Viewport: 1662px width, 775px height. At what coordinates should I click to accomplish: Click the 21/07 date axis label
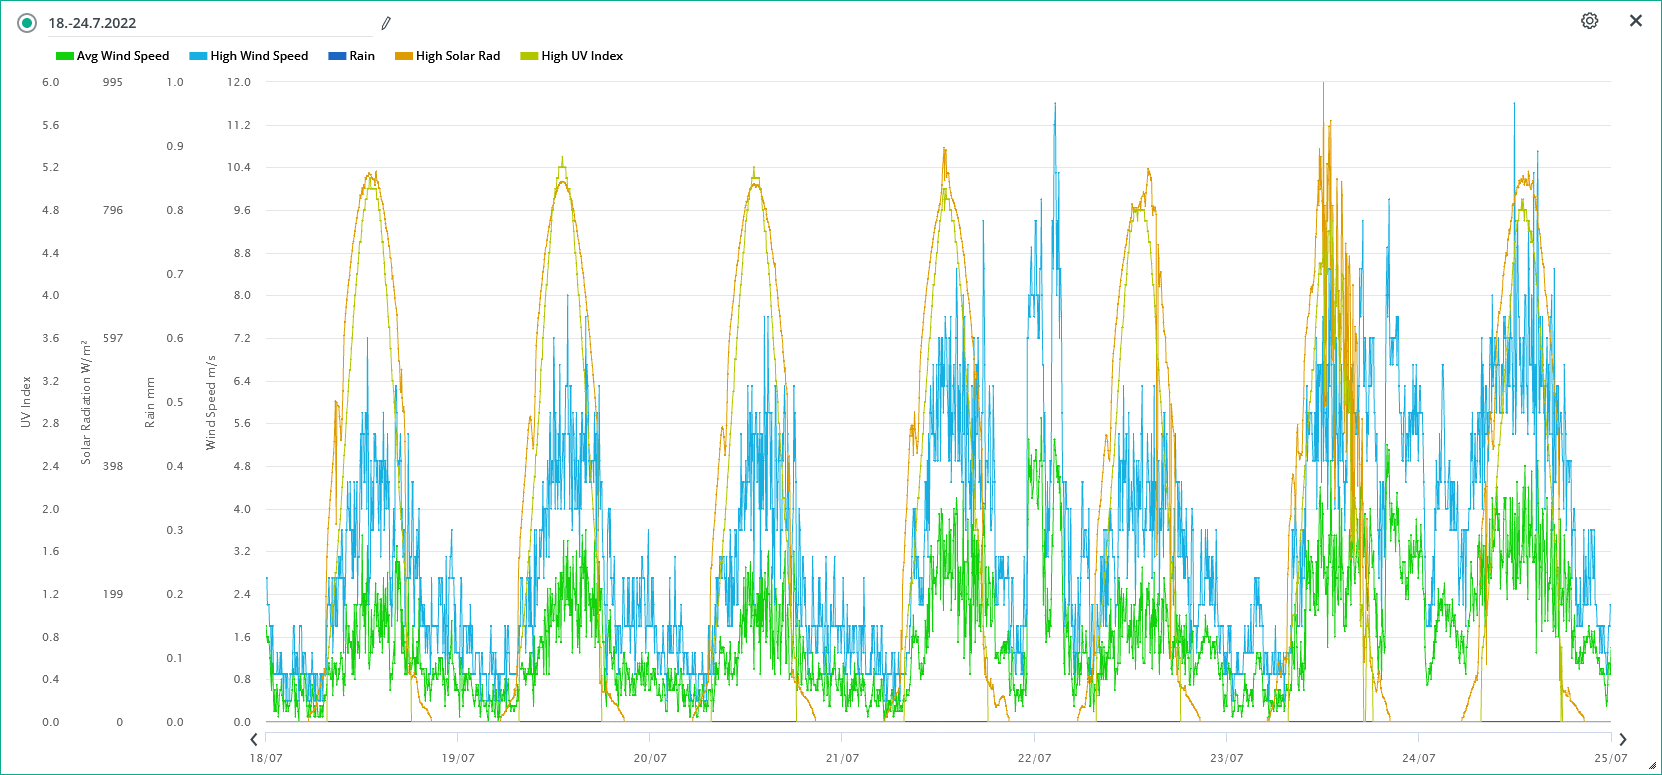(842, 758)
